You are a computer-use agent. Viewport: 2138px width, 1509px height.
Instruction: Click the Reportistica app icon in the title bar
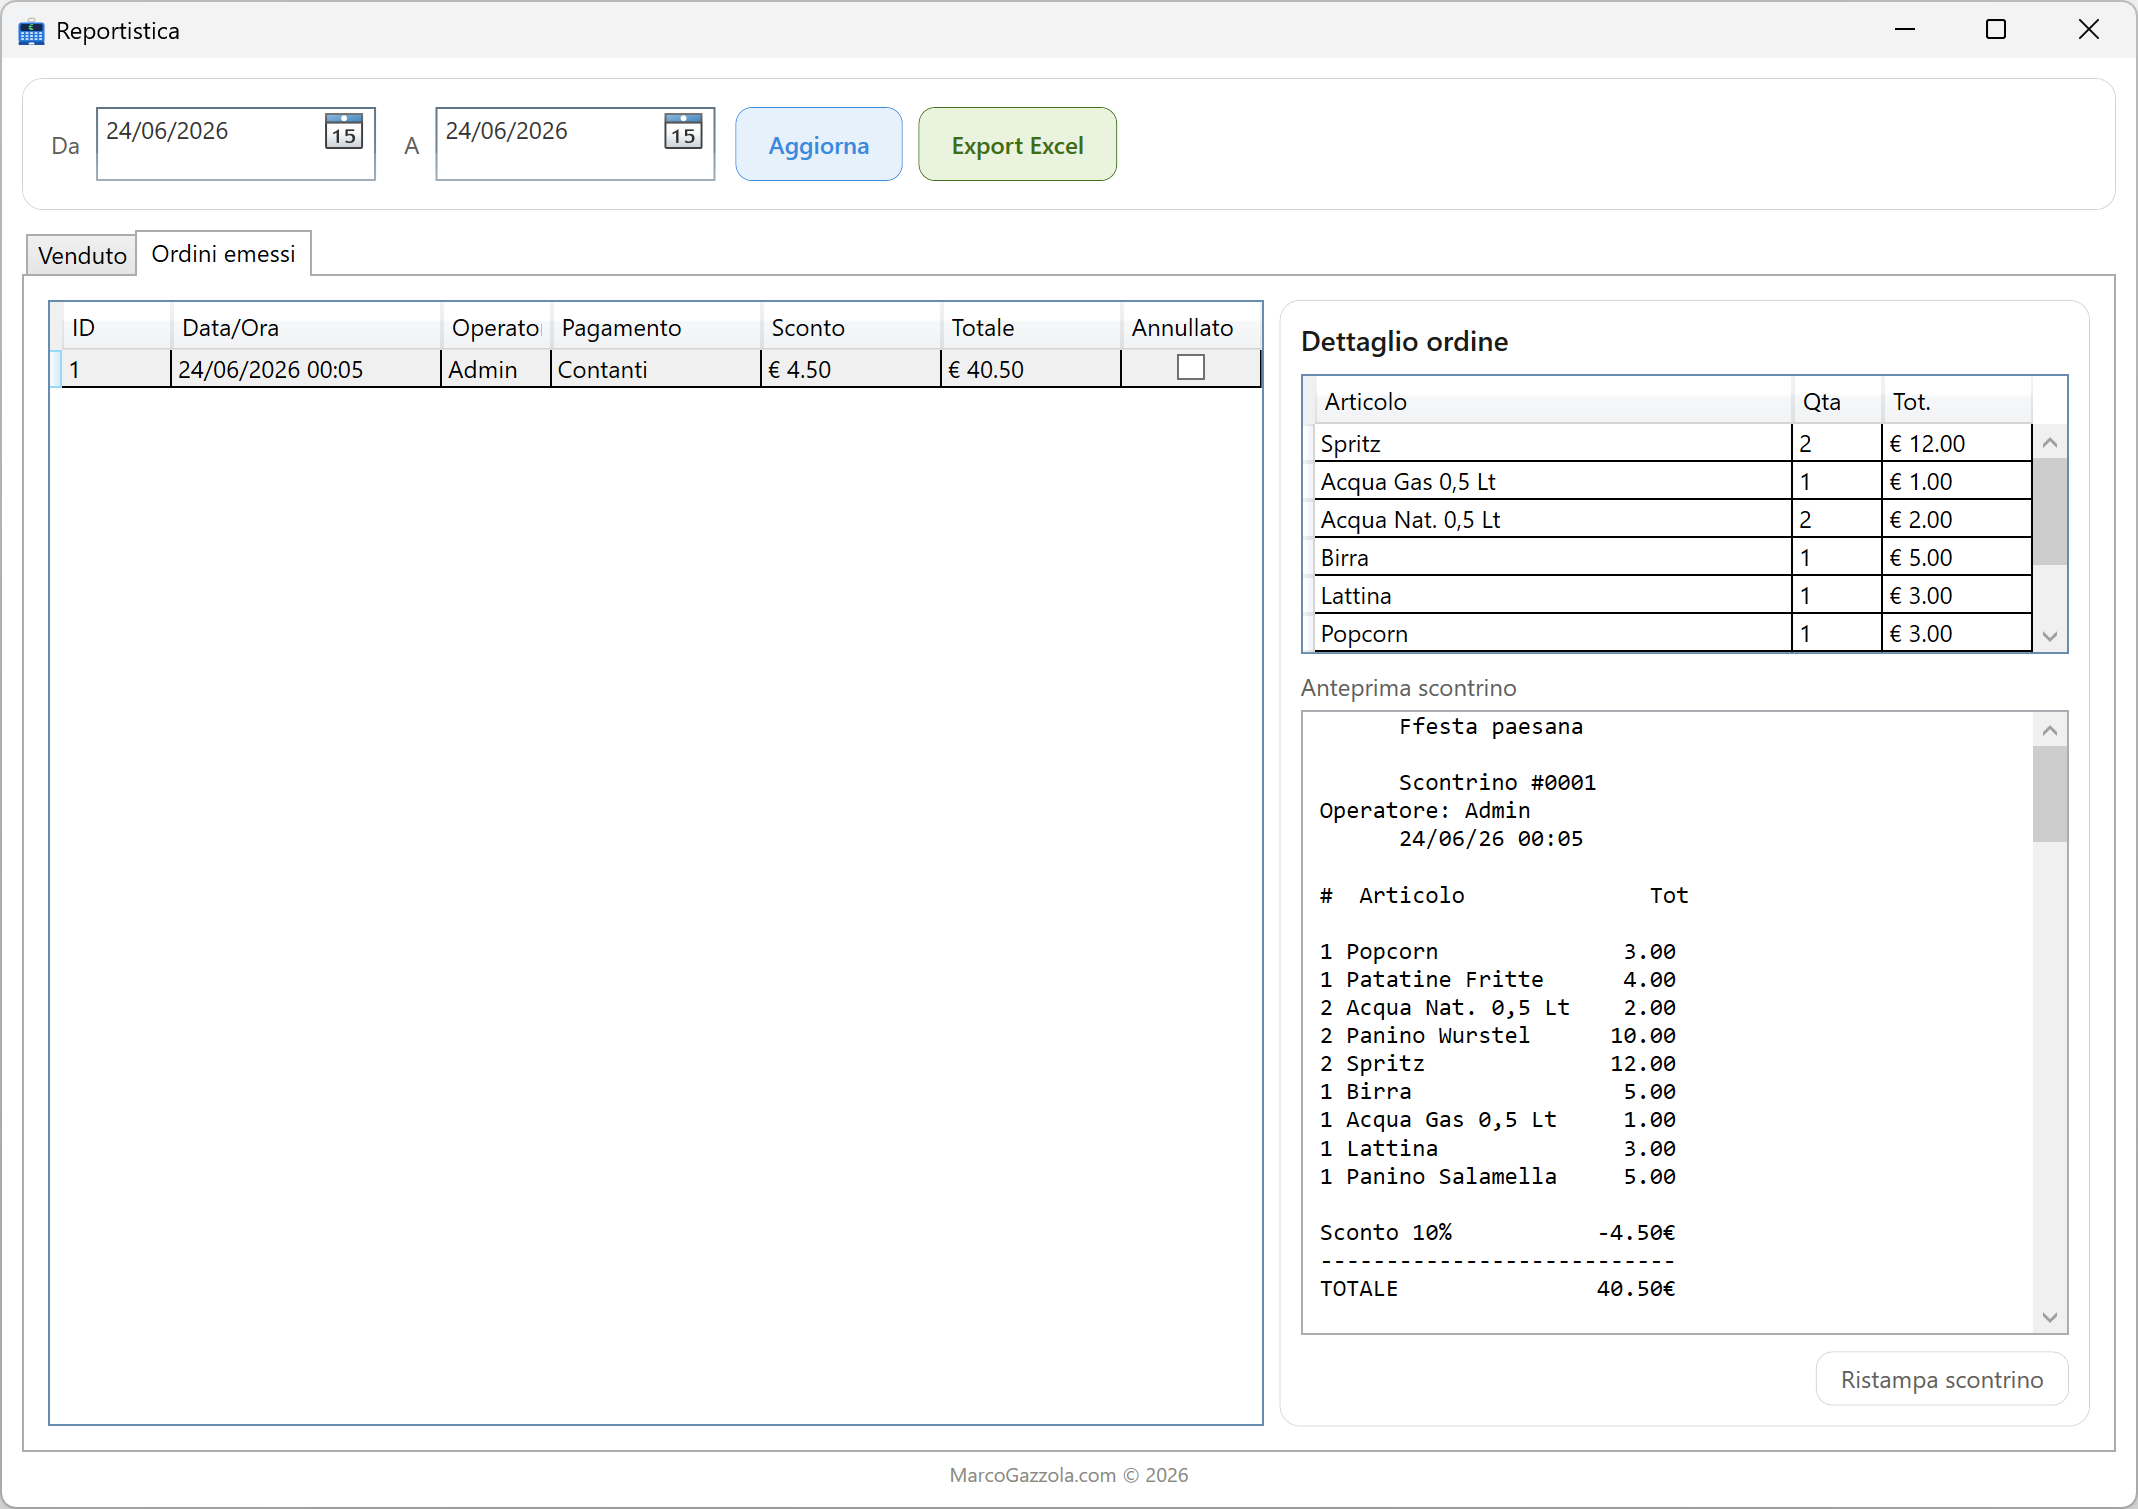(31, 31)
